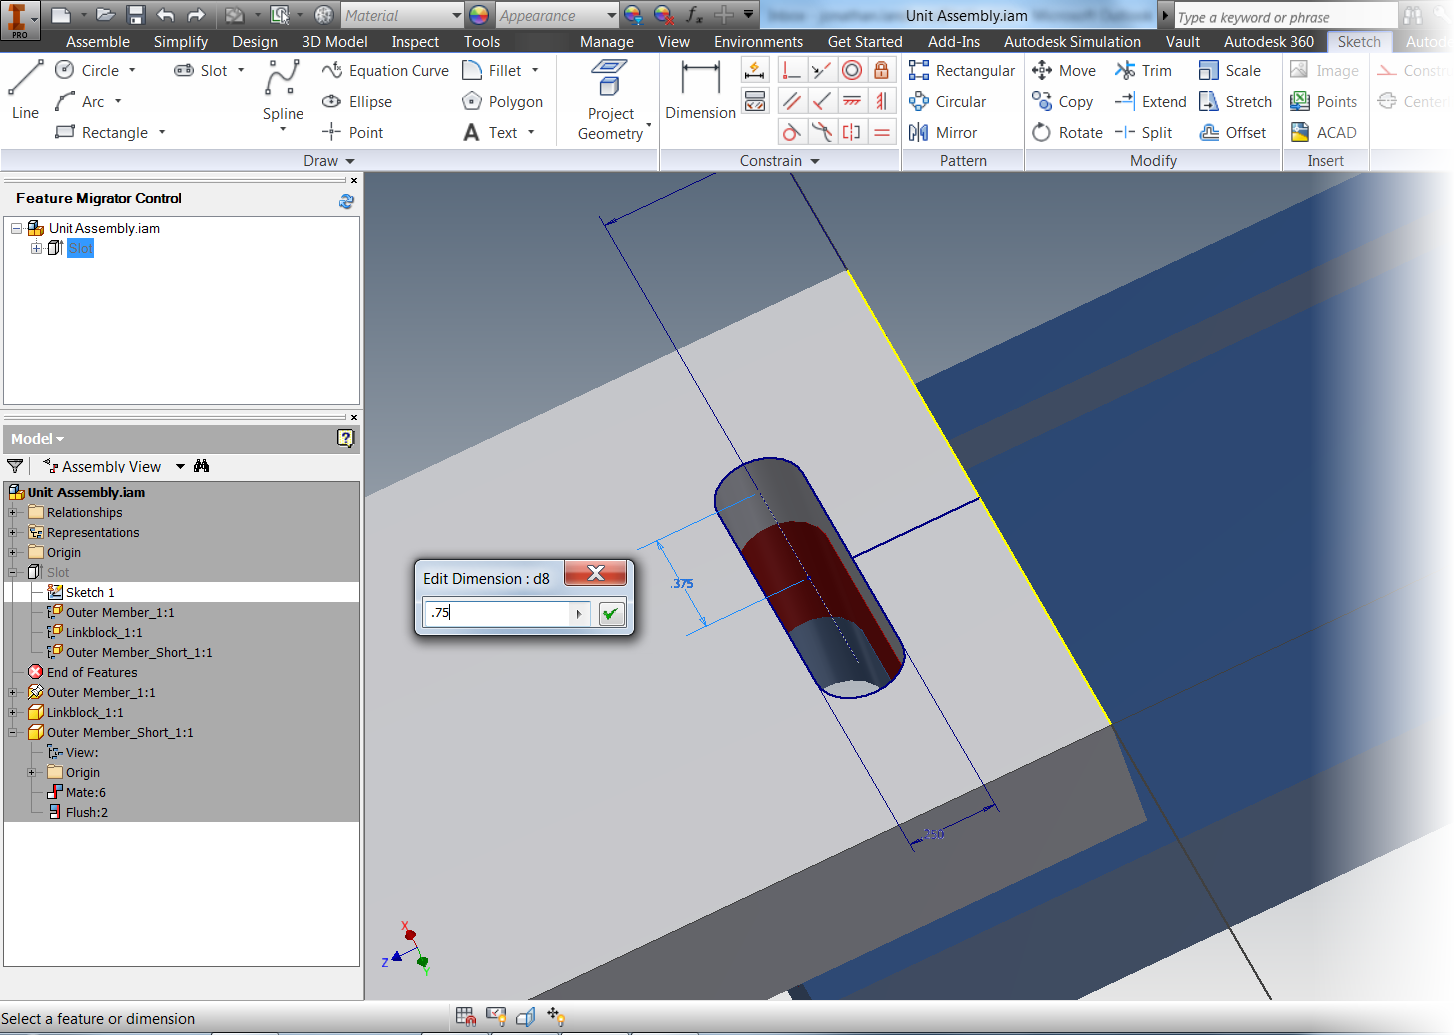Click the Save icon in quick access toolbar
The width and height of the screenshot is (1455, 1035).
point(136,15)
